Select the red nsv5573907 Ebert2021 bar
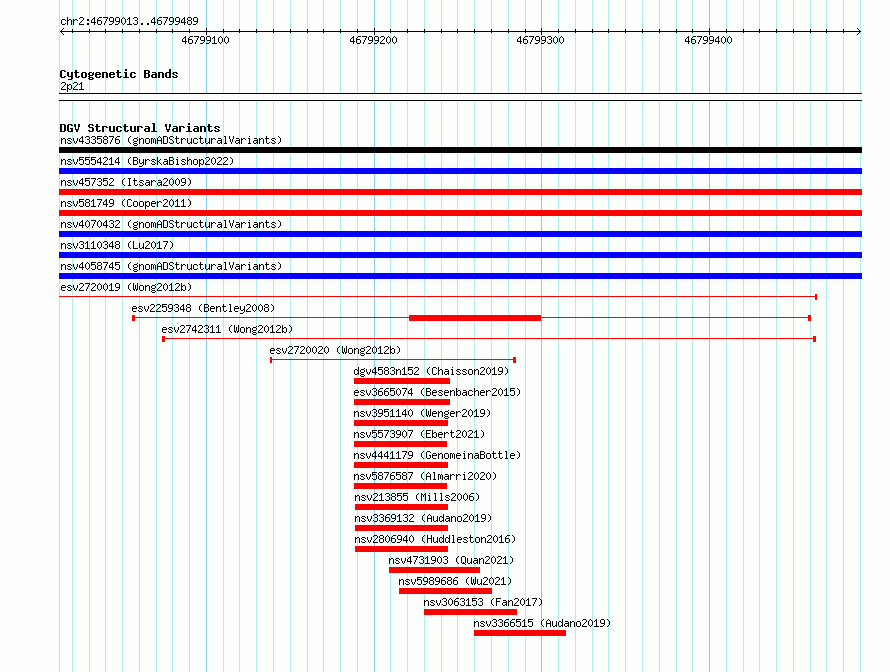This screenshot has width=890, height=672. tap(400, 444)
